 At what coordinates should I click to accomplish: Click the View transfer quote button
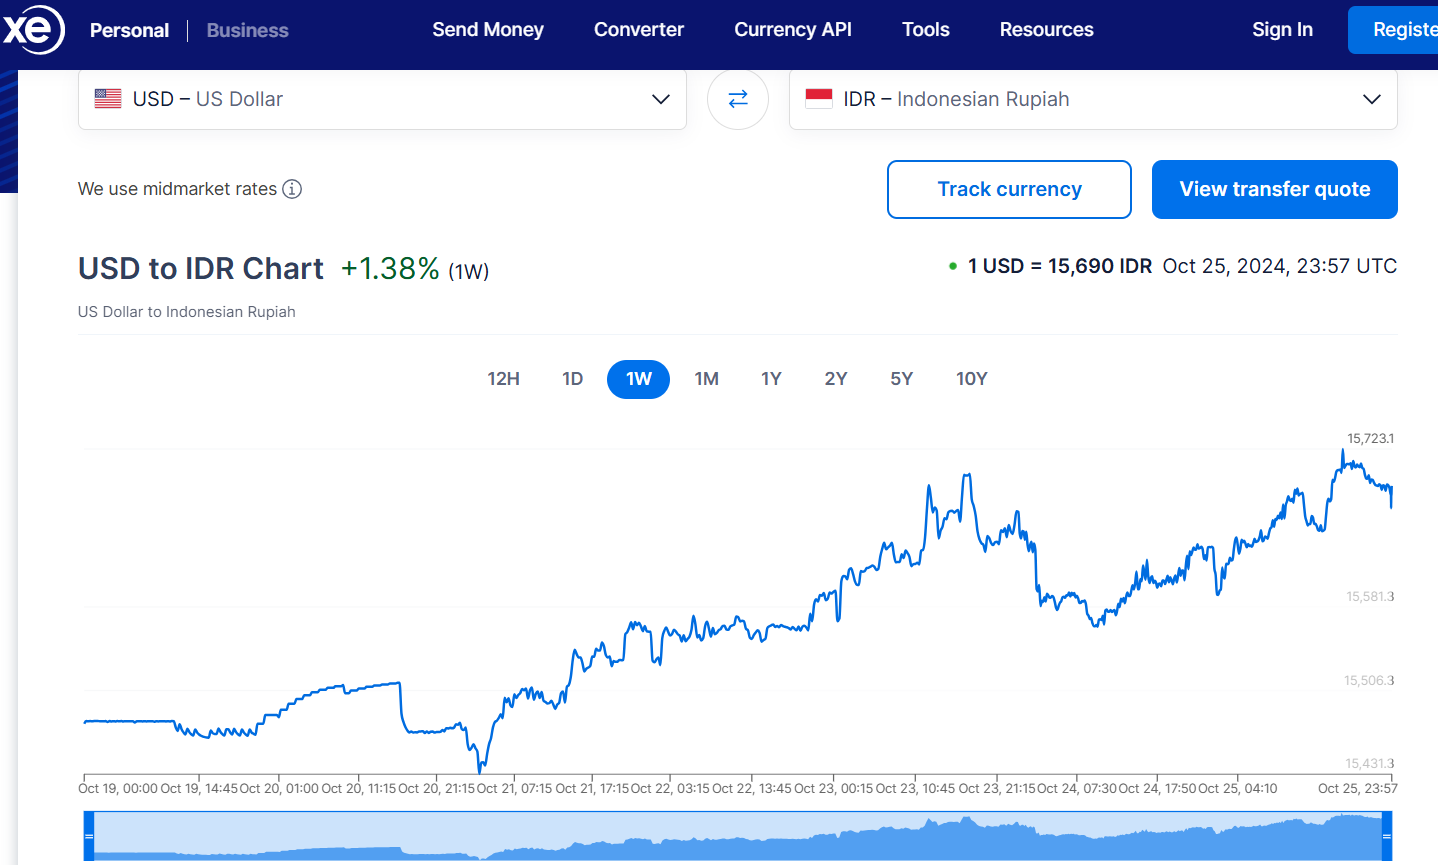(x=1274, y=189)
